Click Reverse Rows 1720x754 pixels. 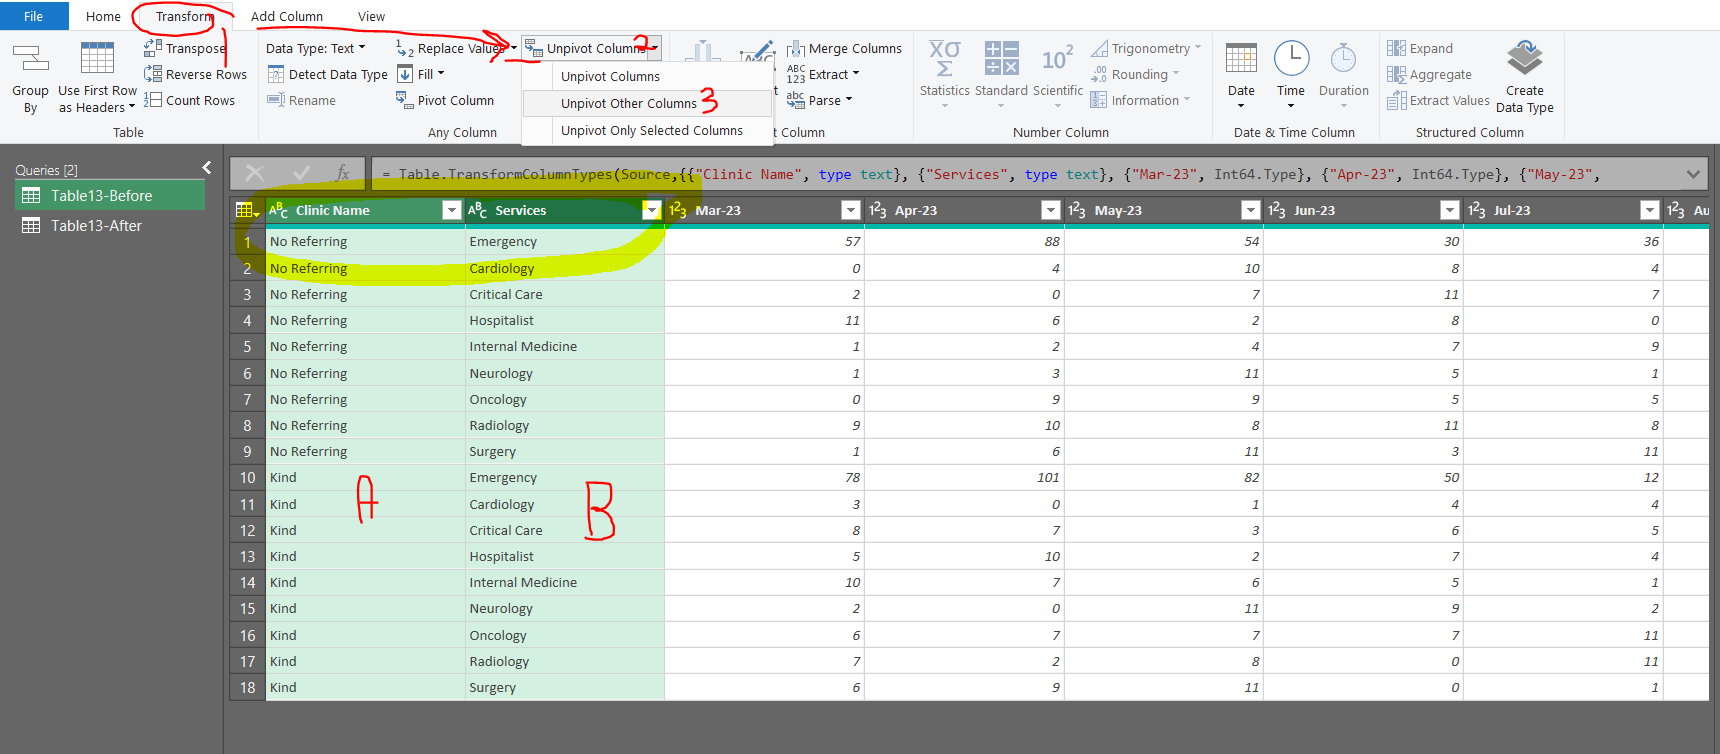pyautogui.click(x=195, y=74)
